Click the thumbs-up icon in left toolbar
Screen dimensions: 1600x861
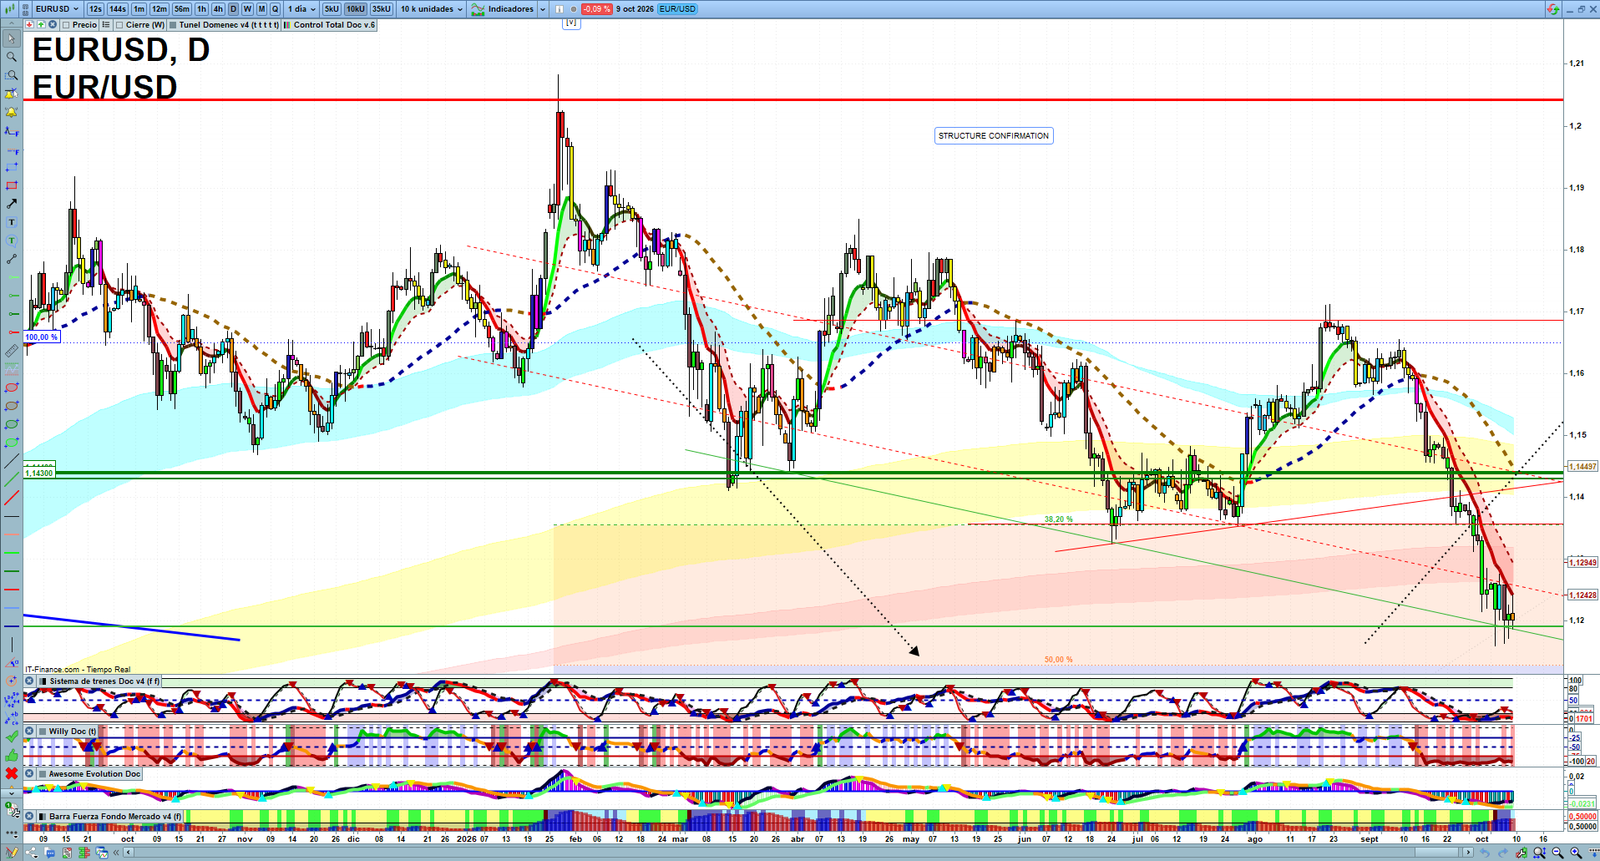pos(12,755)
